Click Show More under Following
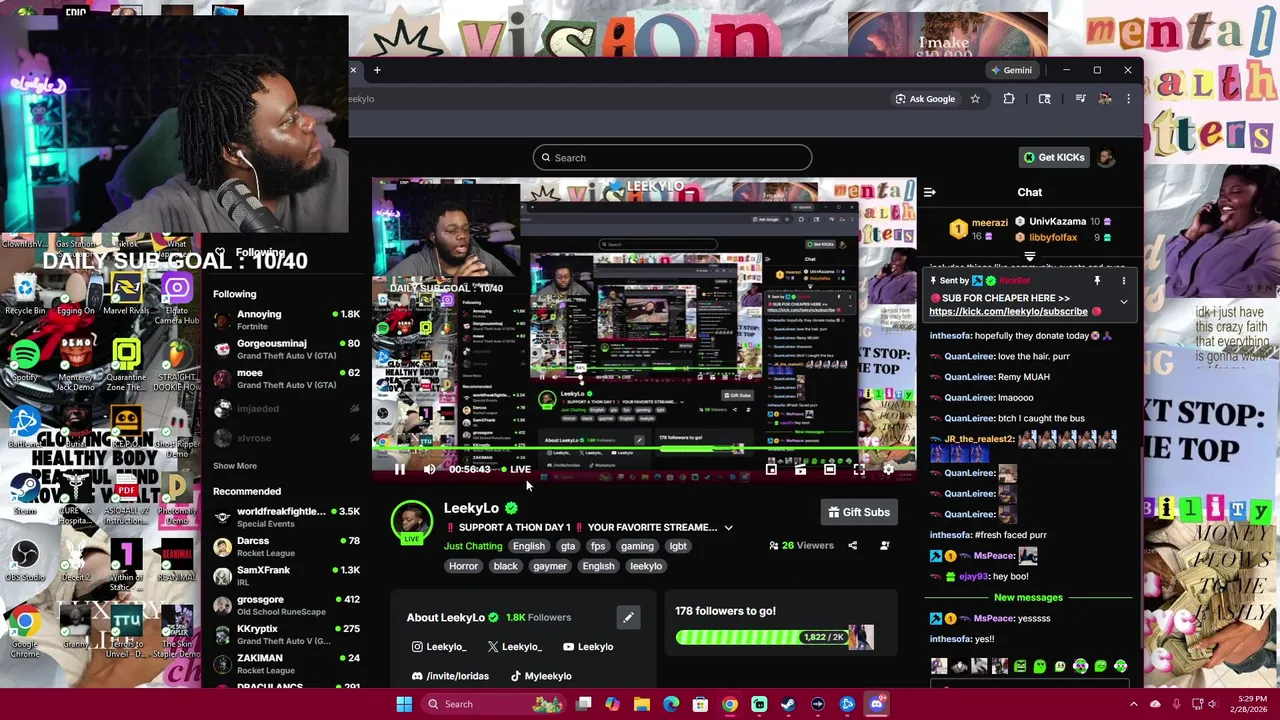Screen dimensions: 1280x720 point(235,466)
